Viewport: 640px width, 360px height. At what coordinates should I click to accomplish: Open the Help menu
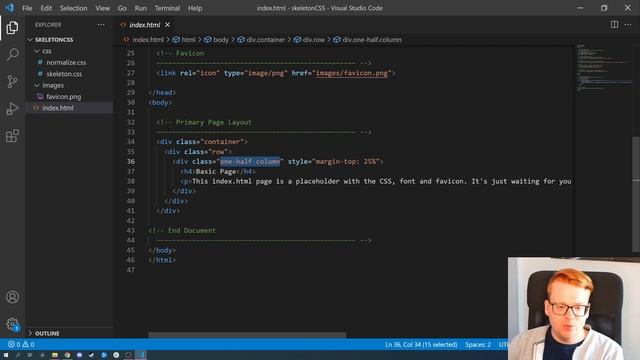pos(195,8)
